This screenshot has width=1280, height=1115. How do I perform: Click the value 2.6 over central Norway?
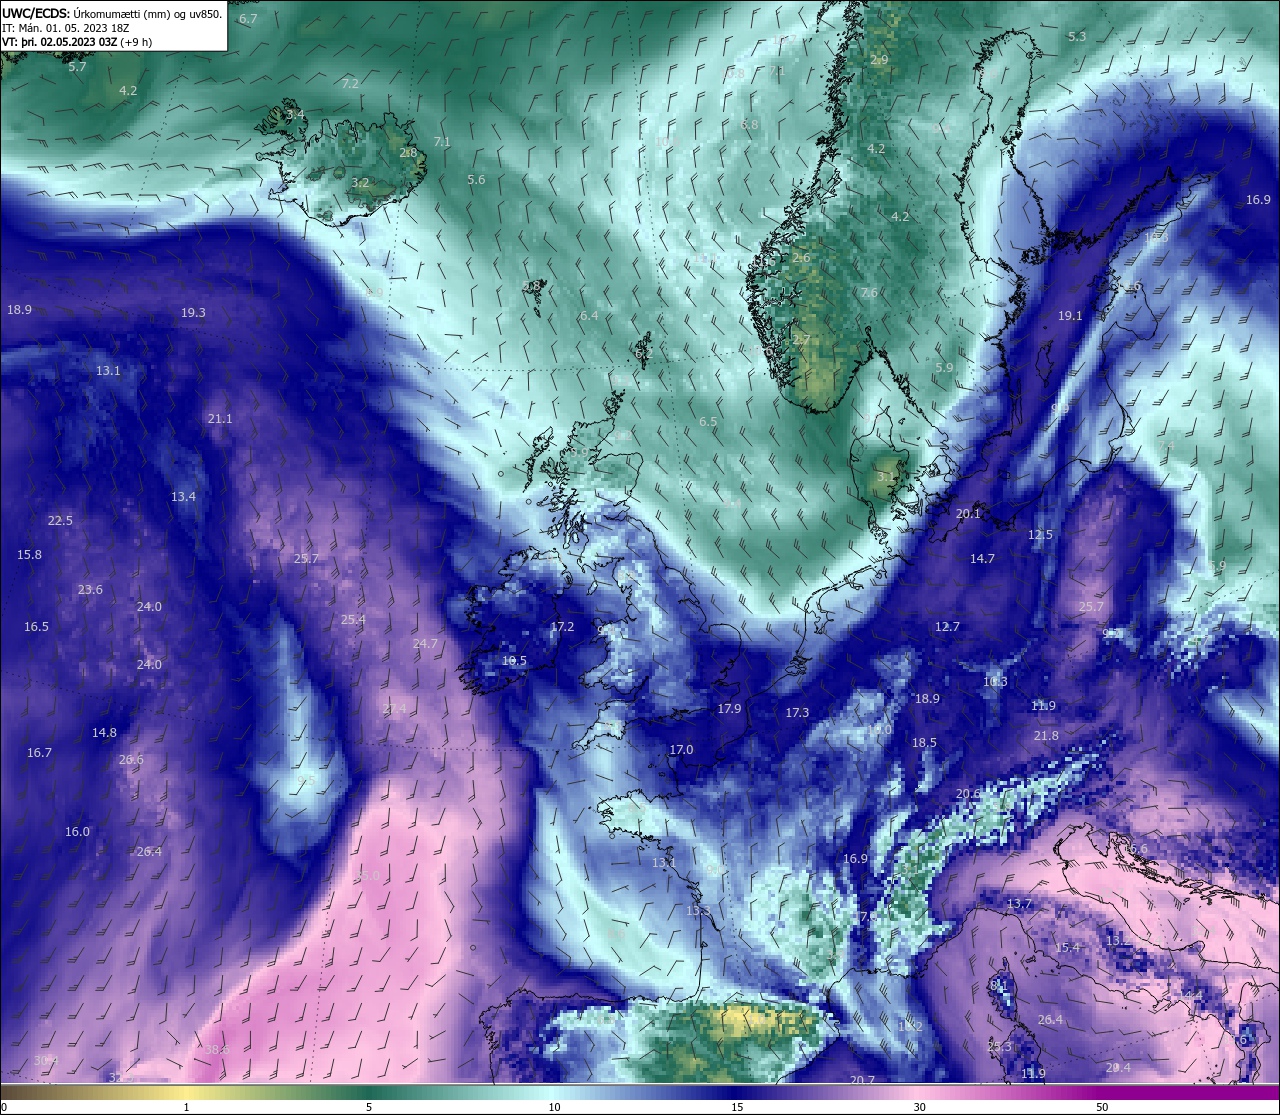pyautogui.click(x=801, y=258)
